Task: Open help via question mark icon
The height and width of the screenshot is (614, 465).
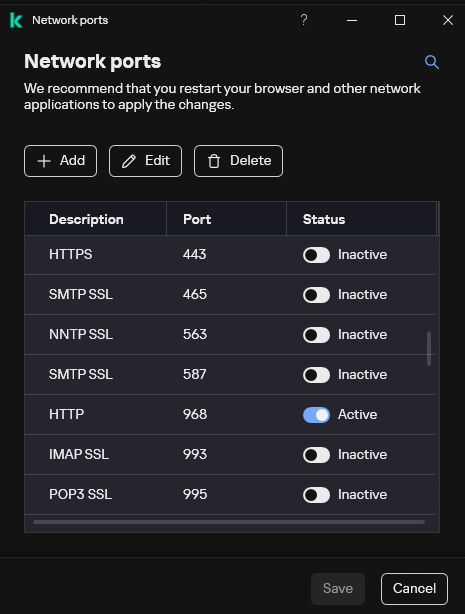Action: (304, 20)
